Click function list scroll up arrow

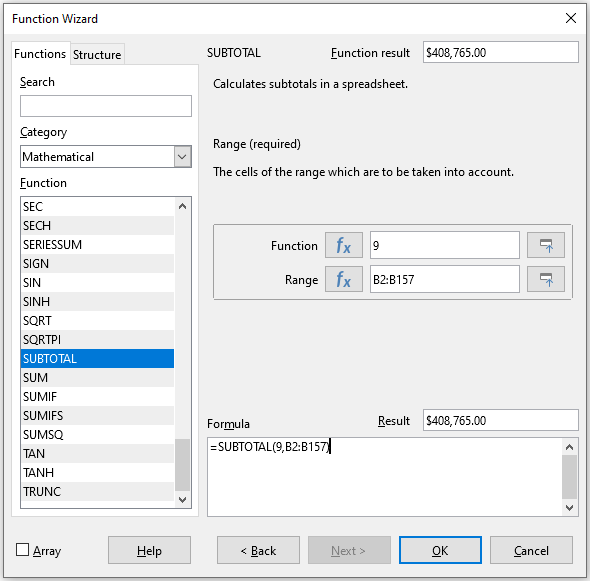[x=182, y=206]
